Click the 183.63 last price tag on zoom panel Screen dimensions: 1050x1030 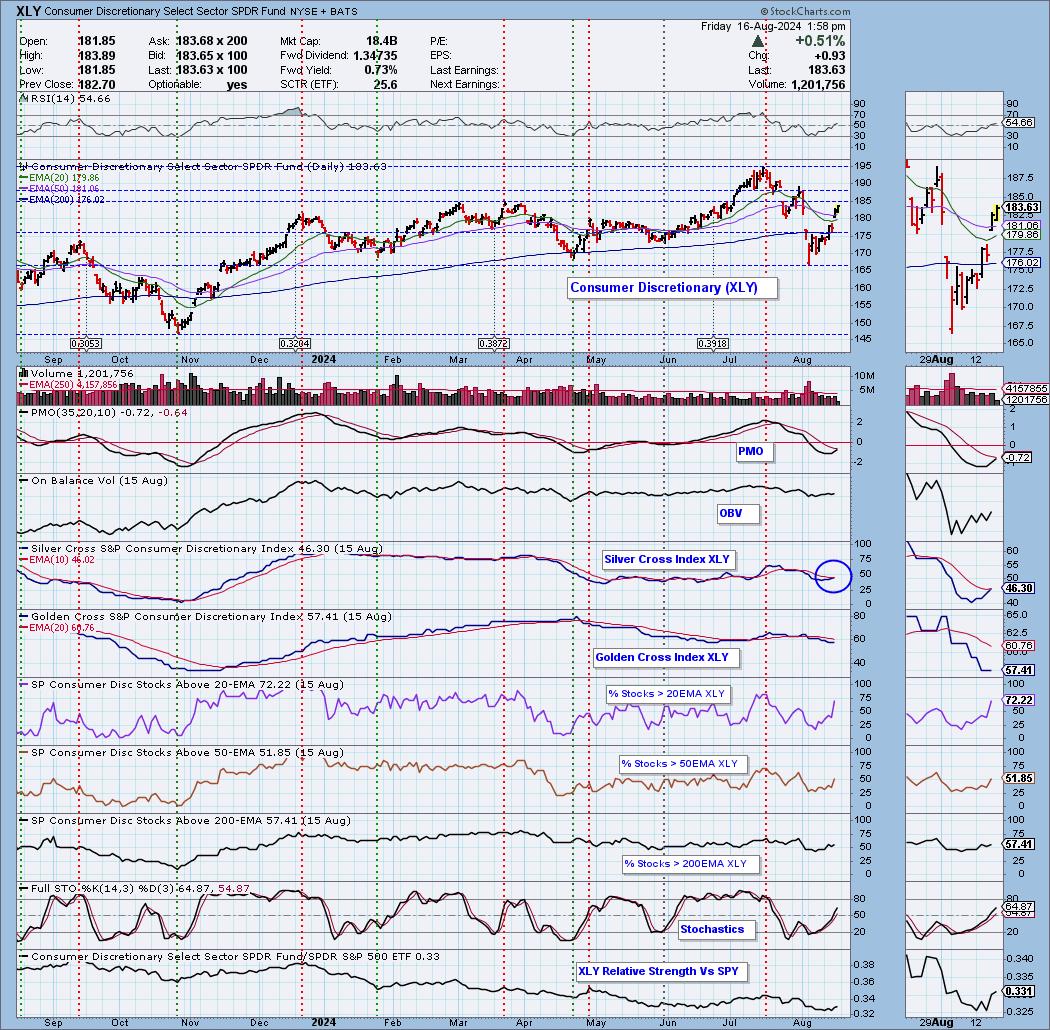click(x=1021, y=207)
